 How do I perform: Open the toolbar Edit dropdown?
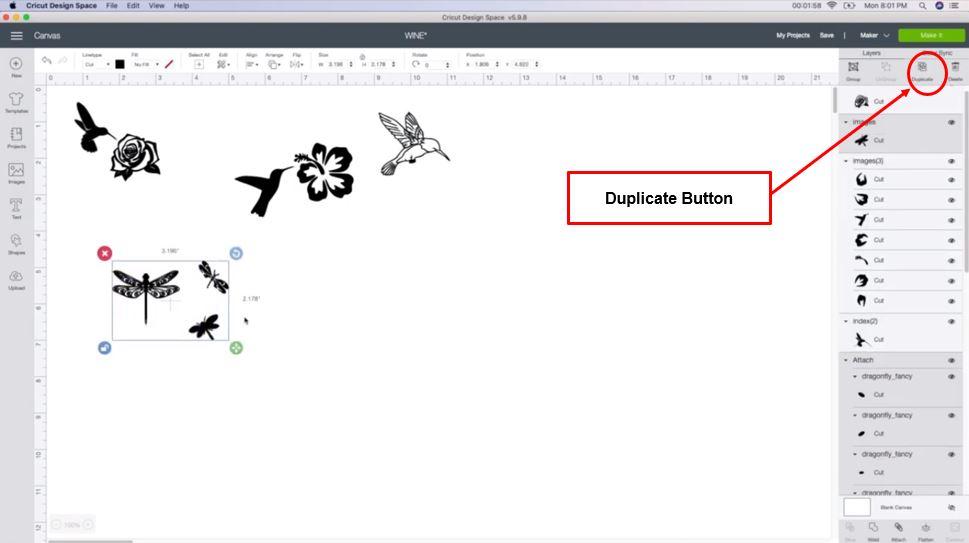(x=223, y=64)
